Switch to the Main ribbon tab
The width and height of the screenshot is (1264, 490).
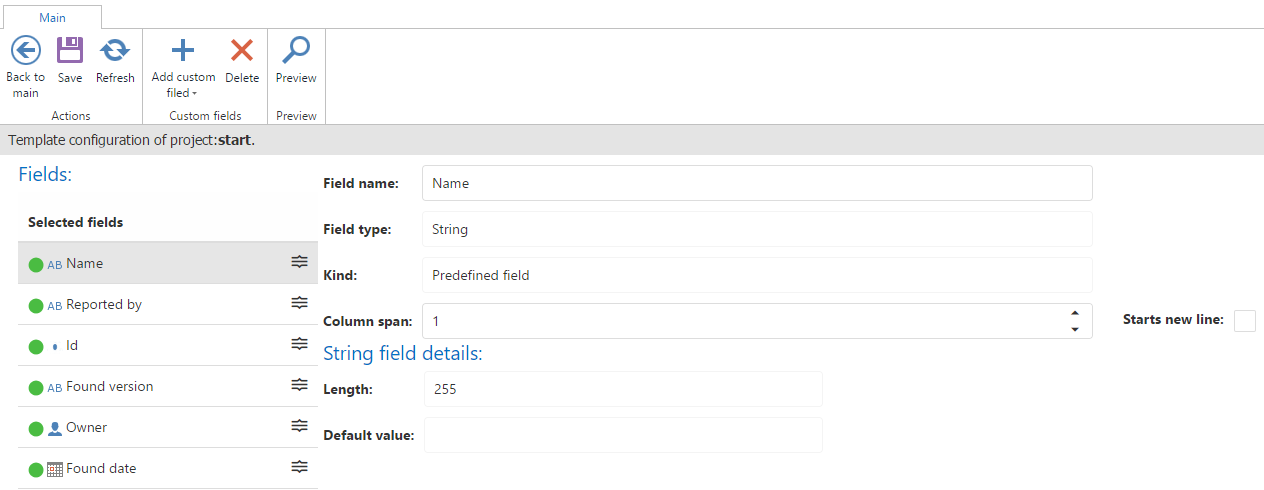click(52, 17)
